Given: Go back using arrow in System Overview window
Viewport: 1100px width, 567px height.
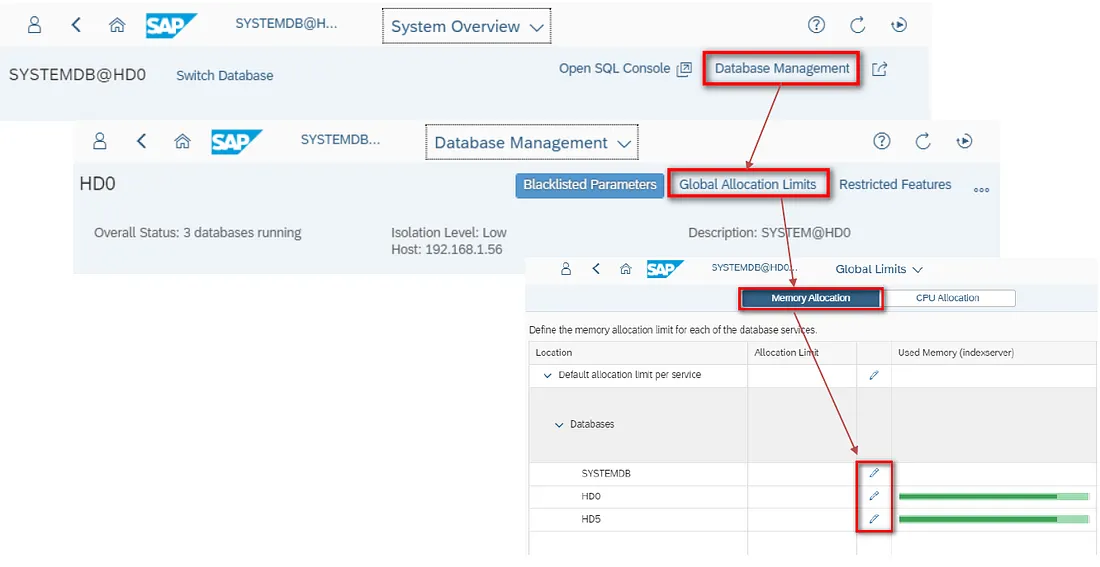Looking at the screenshot, I should 76,25.
